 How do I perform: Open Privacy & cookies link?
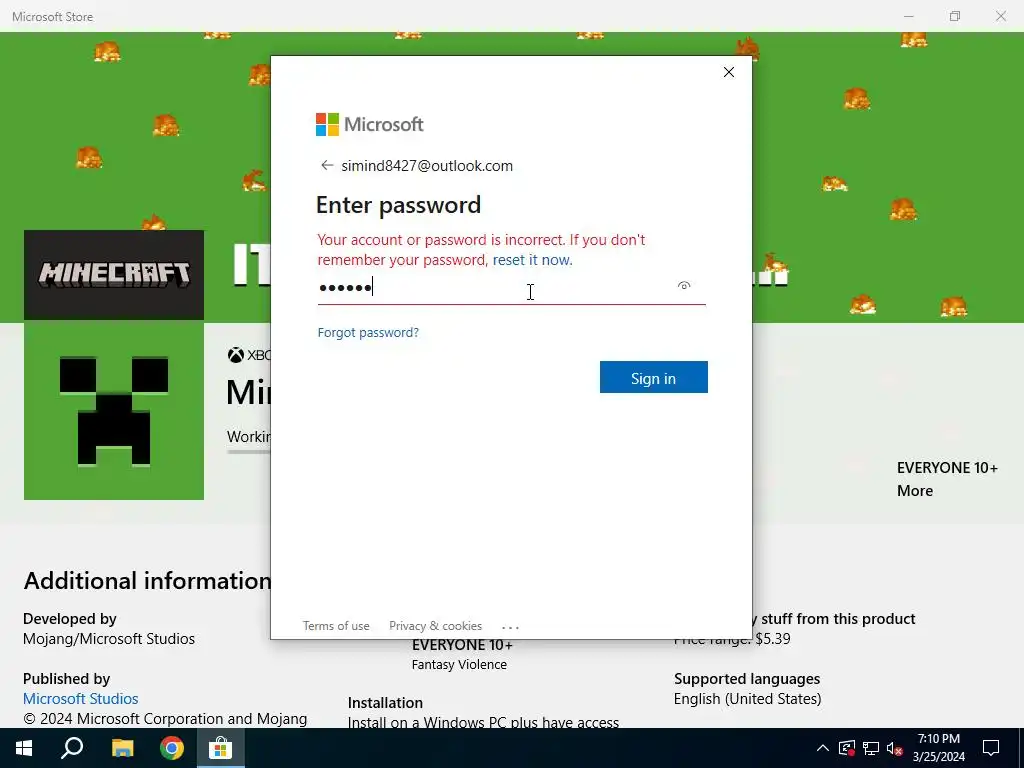[436, 626]
